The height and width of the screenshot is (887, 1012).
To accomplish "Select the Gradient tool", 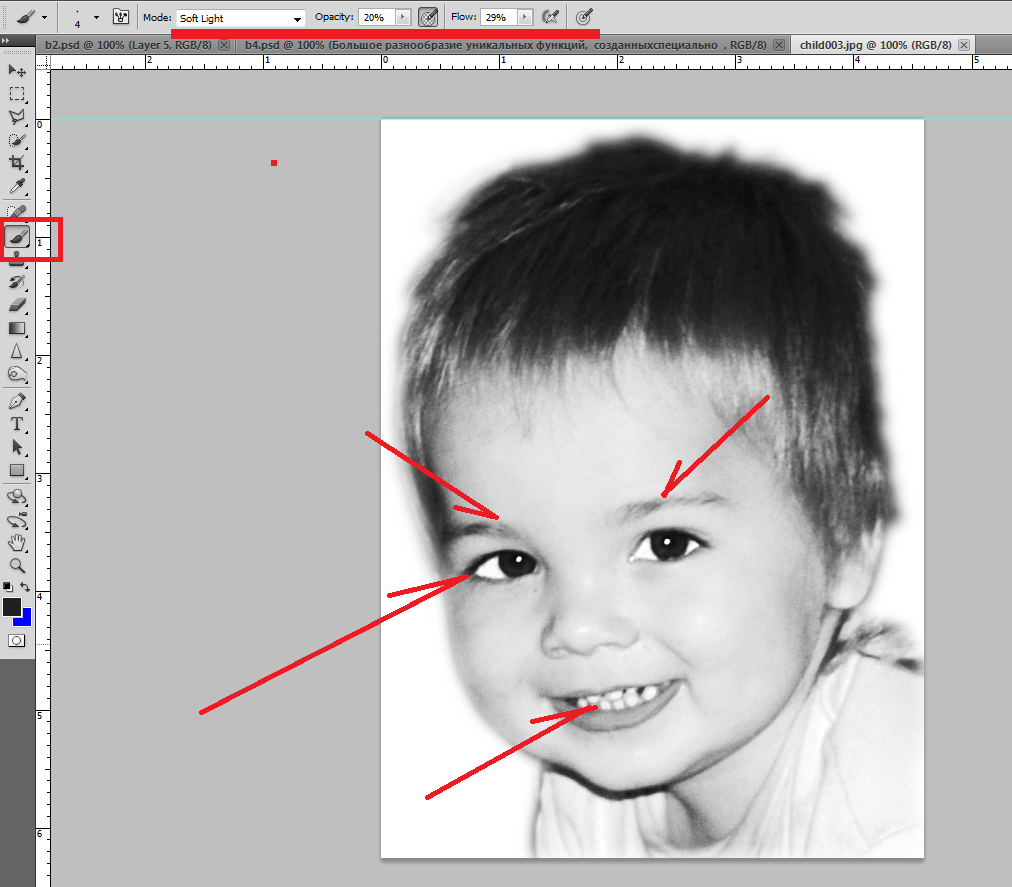I will click(x=17, y=329).
